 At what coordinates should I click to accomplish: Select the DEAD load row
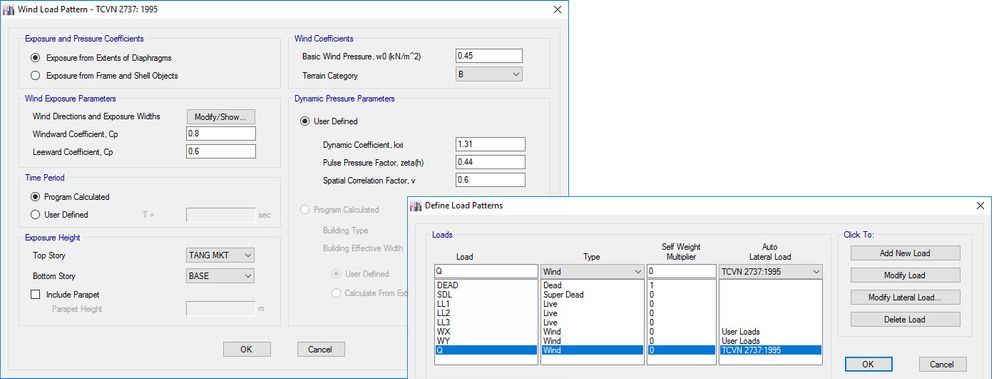click(x=486, y=285)
